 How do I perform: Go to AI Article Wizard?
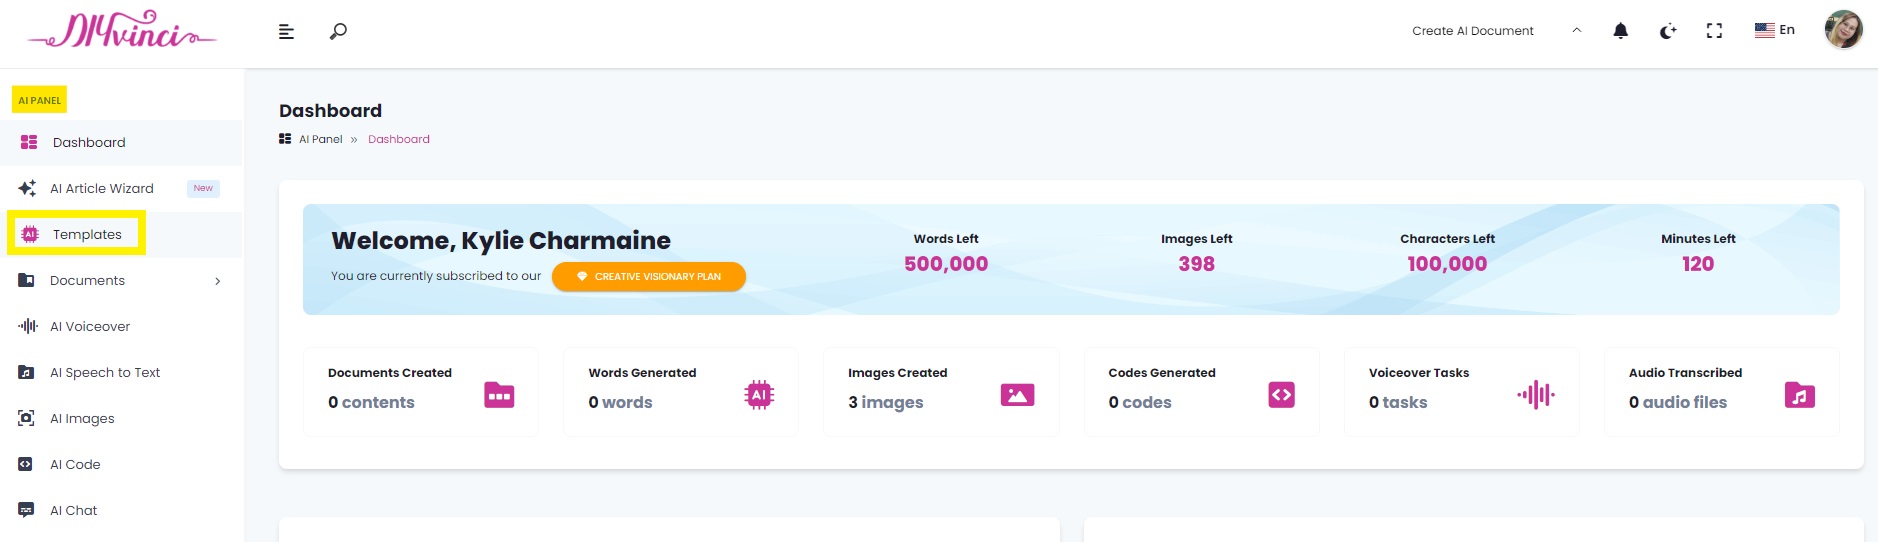tap(102, 188)
